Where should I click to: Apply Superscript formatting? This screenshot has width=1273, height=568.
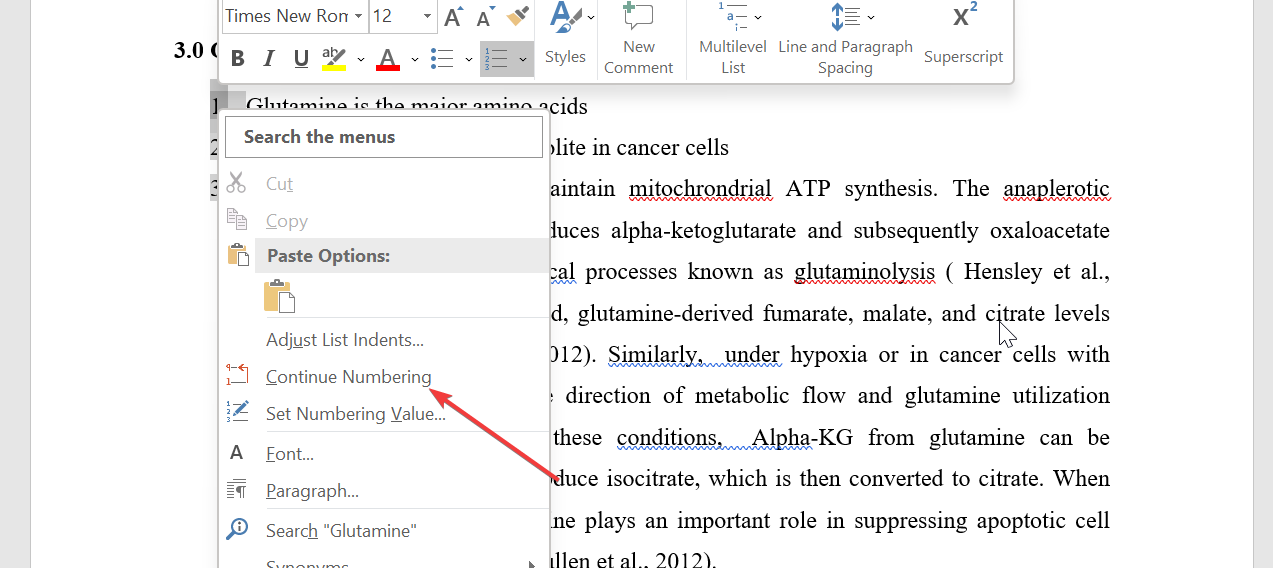click(963, 36)
